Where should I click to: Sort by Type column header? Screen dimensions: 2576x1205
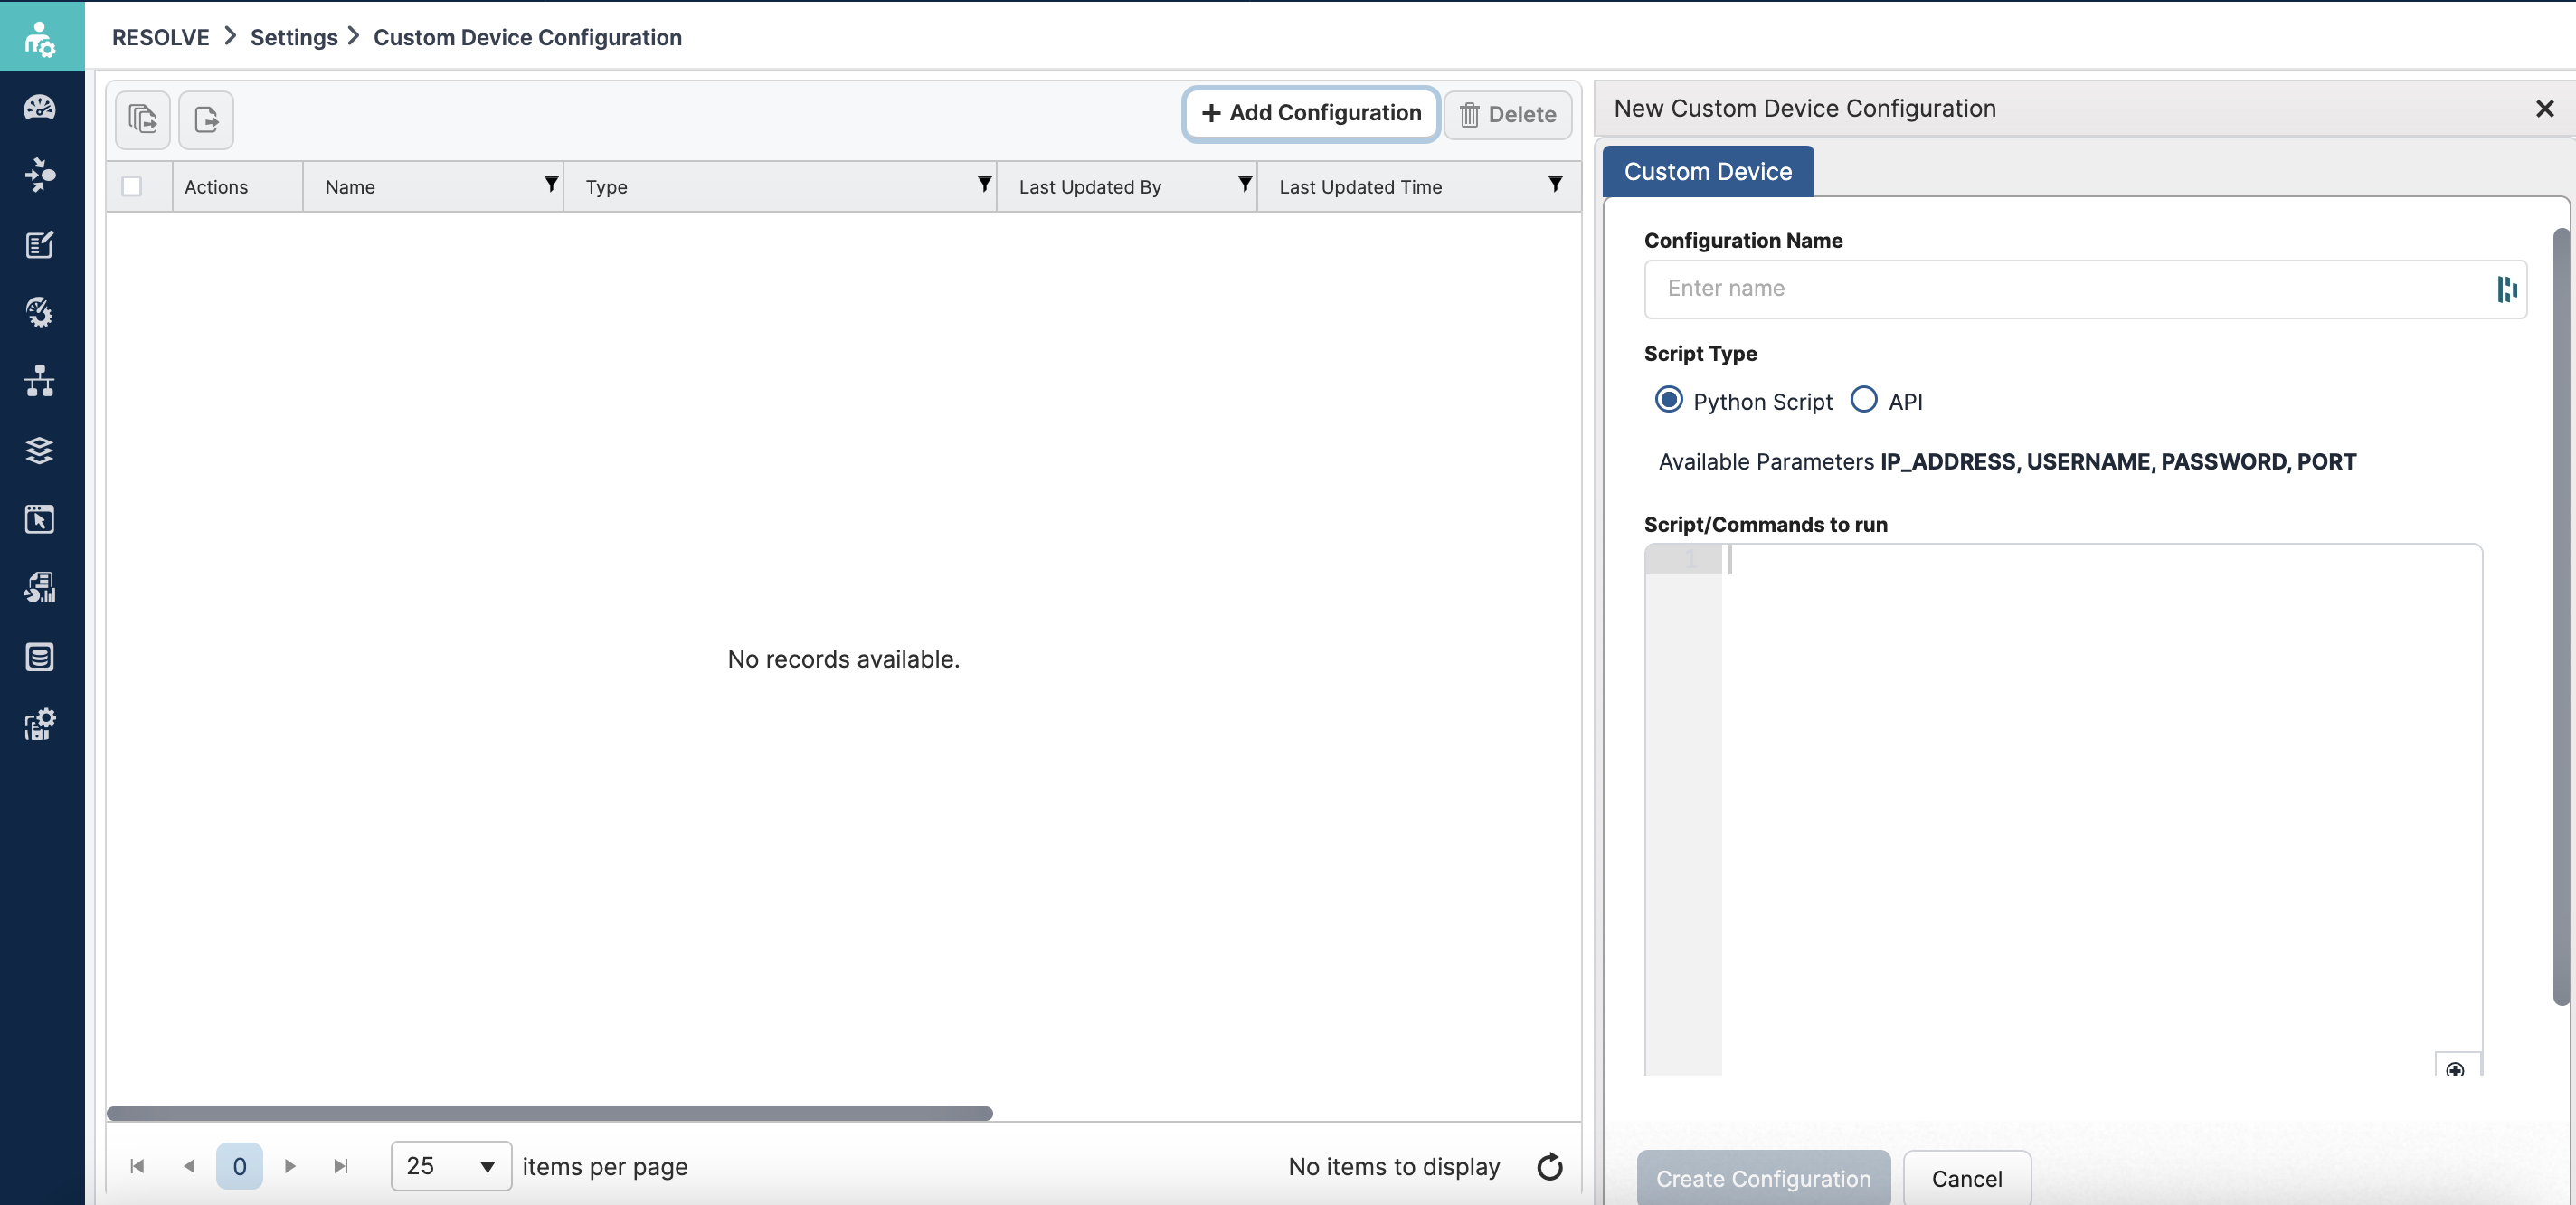tap(606, 186)
